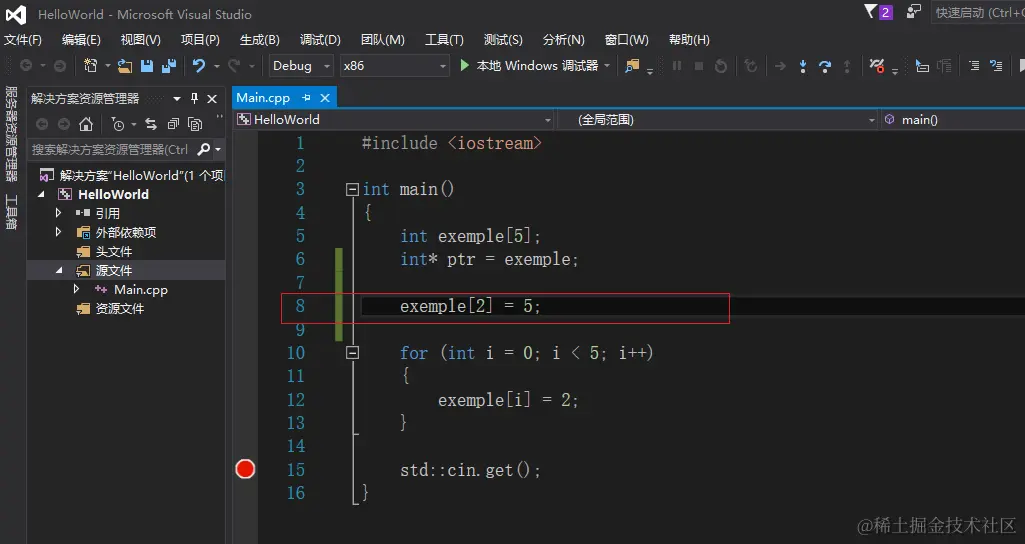Open the 文件(F) menu

pos(23,40)
